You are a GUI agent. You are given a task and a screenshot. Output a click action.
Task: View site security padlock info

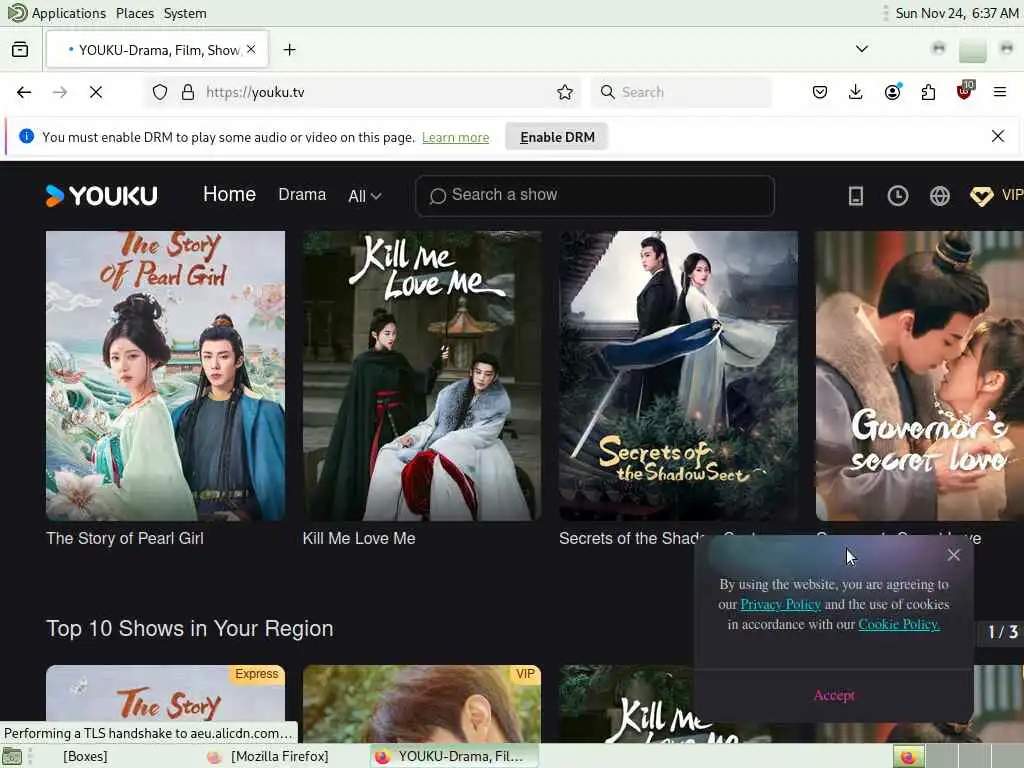pyautogui.click(x=188, y=92)
